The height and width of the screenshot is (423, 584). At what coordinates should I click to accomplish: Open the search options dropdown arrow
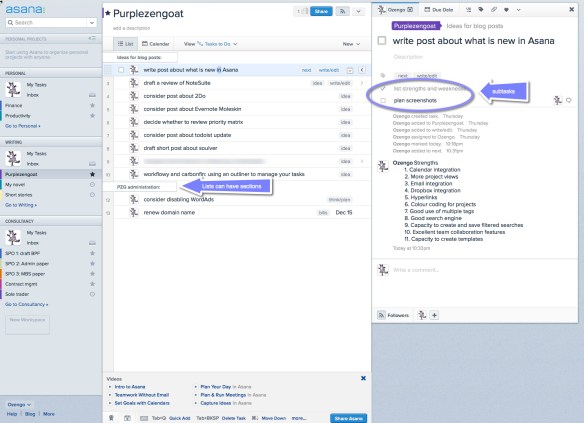click(x=92, y=23)
